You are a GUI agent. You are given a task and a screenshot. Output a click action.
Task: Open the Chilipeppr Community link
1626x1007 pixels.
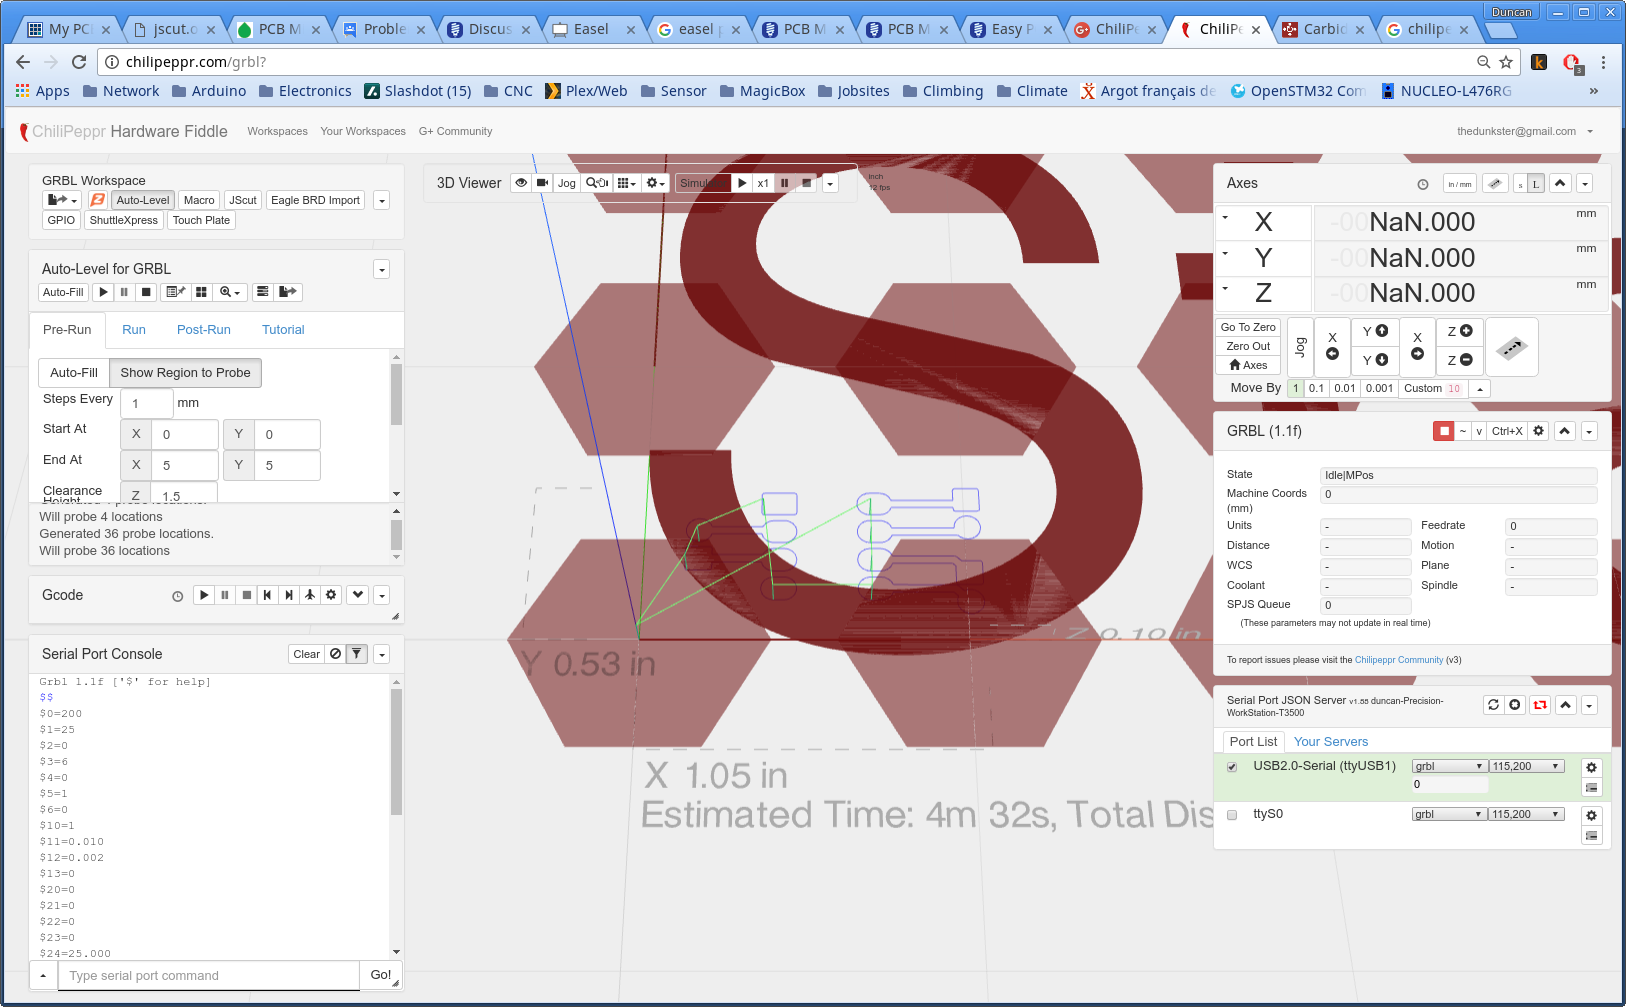(x=1398, y=660)
